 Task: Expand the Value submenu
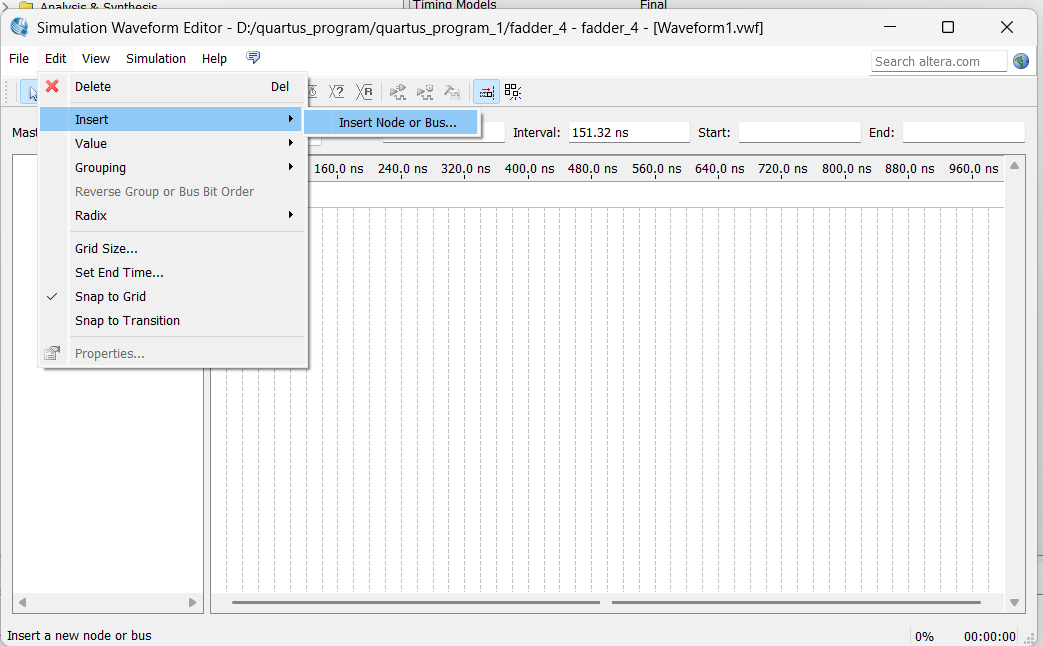(x=173, y=144)
